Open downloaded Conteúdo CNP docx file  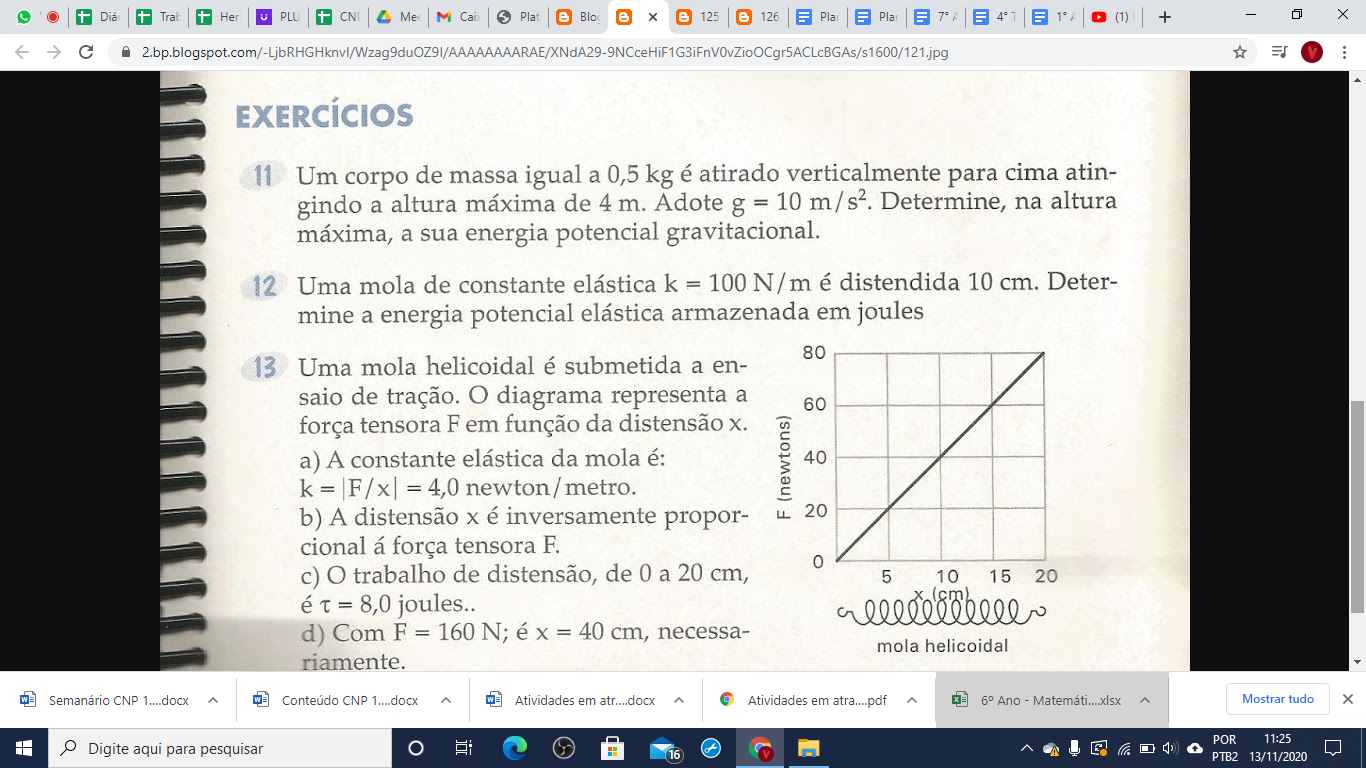pyautogui.click(x=338, y=700)
